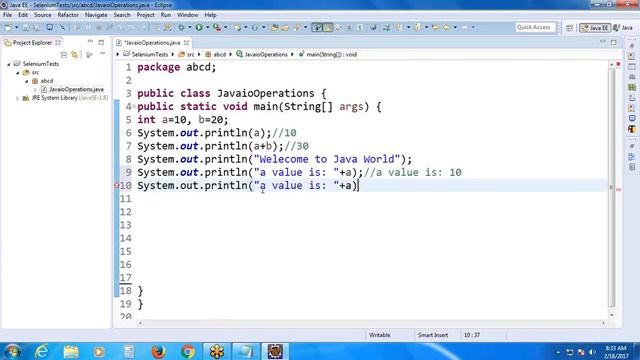
Task: Click the Forward navigation arrow icon
Action: (464, 27)
